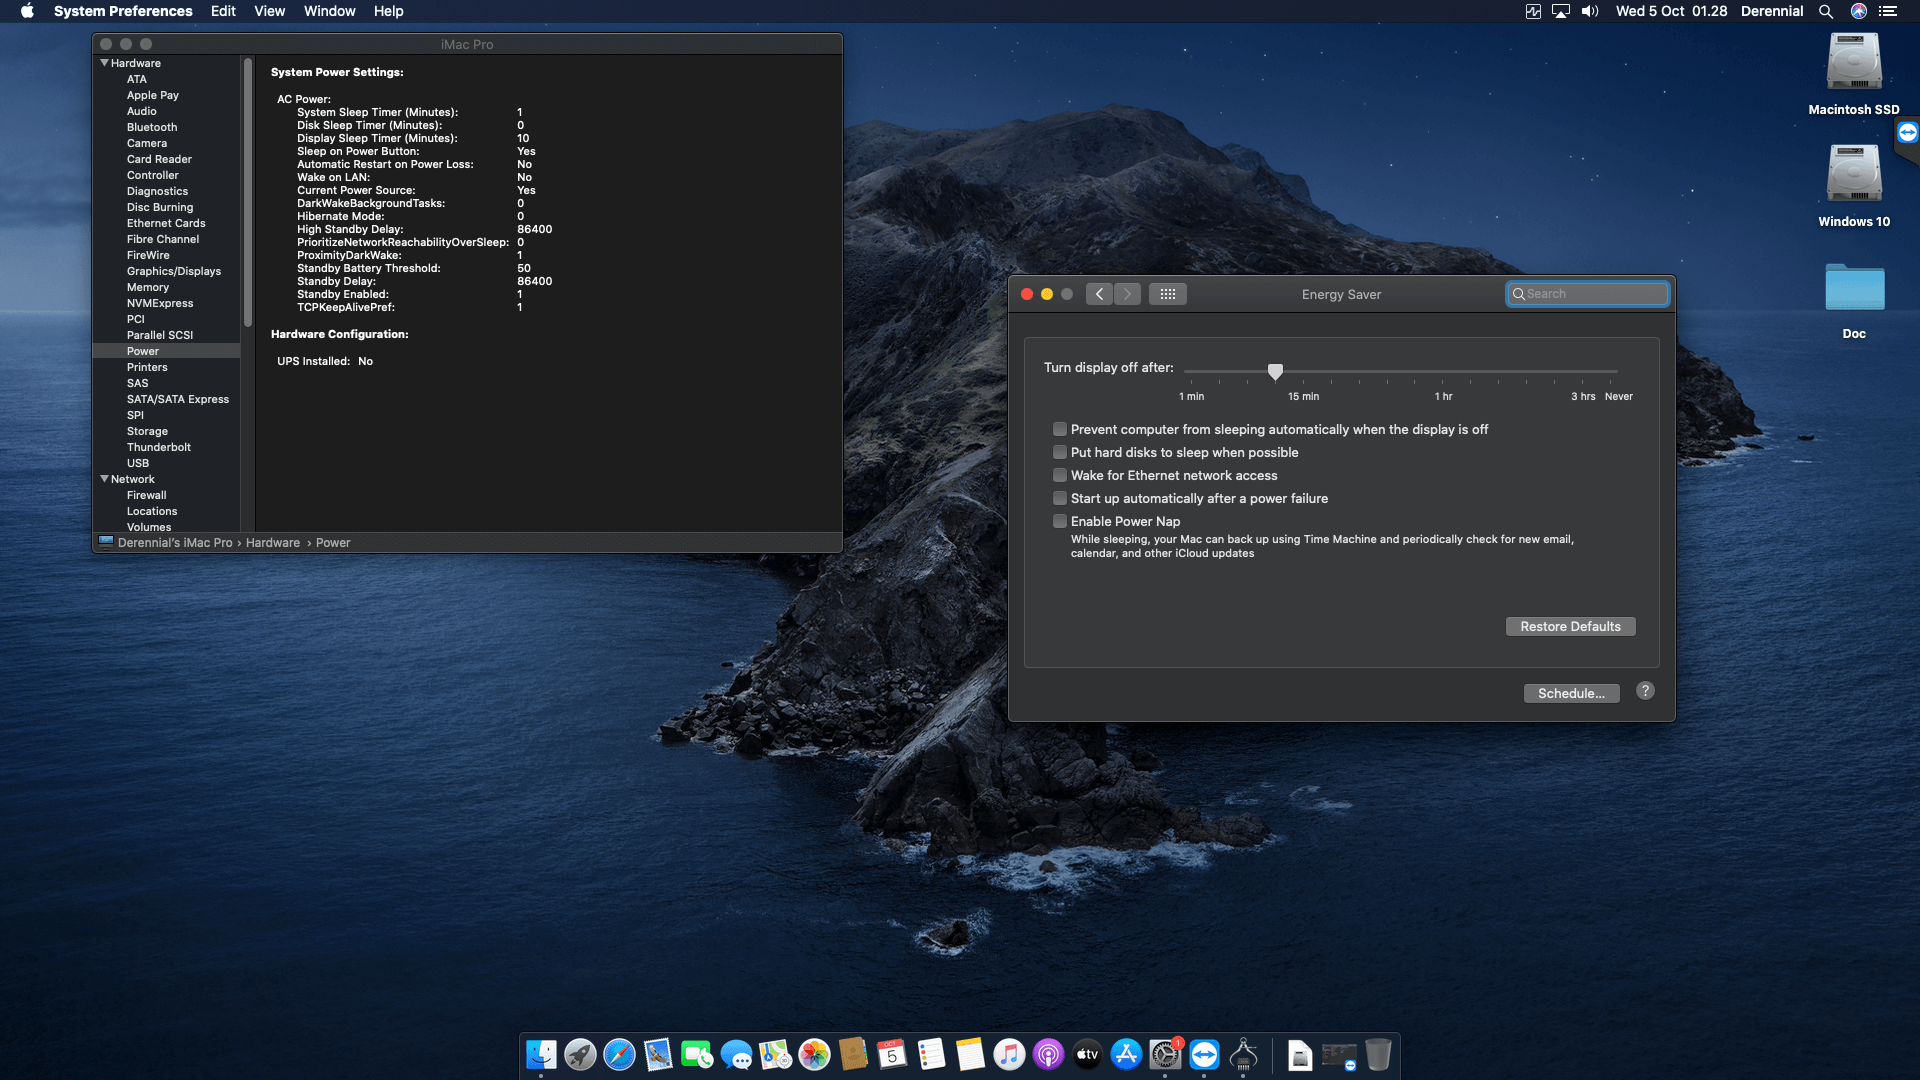Open Podcasts from the Dock

(x=1047, y=1055)
